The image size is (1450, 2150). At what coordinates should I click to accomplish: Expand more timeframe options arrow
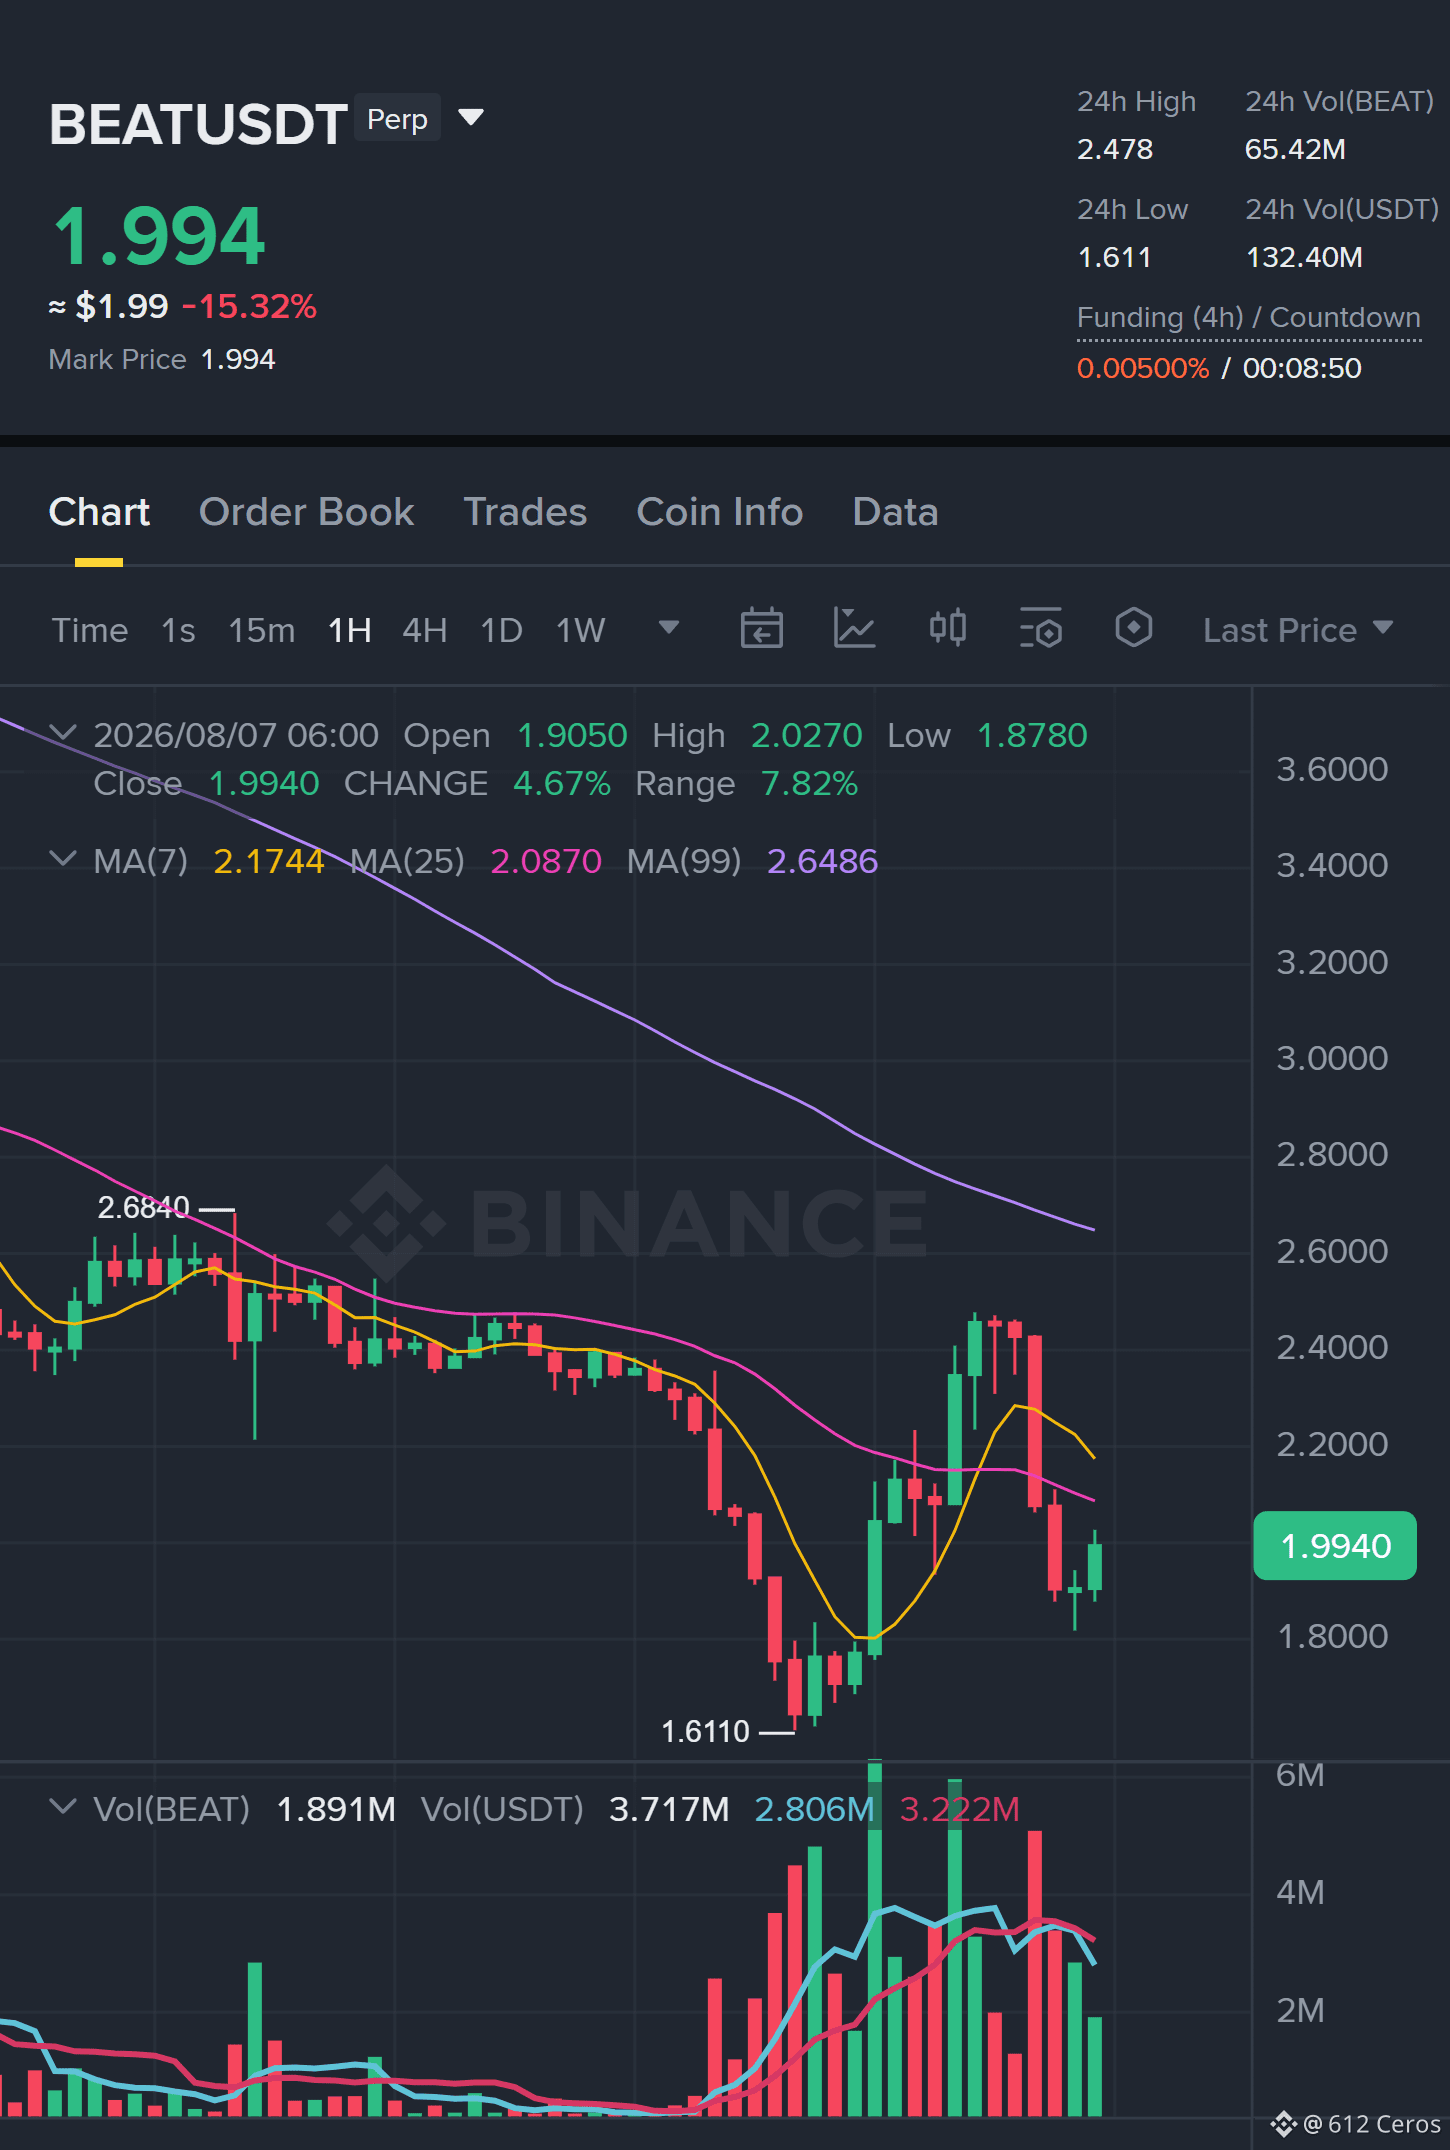668,627
